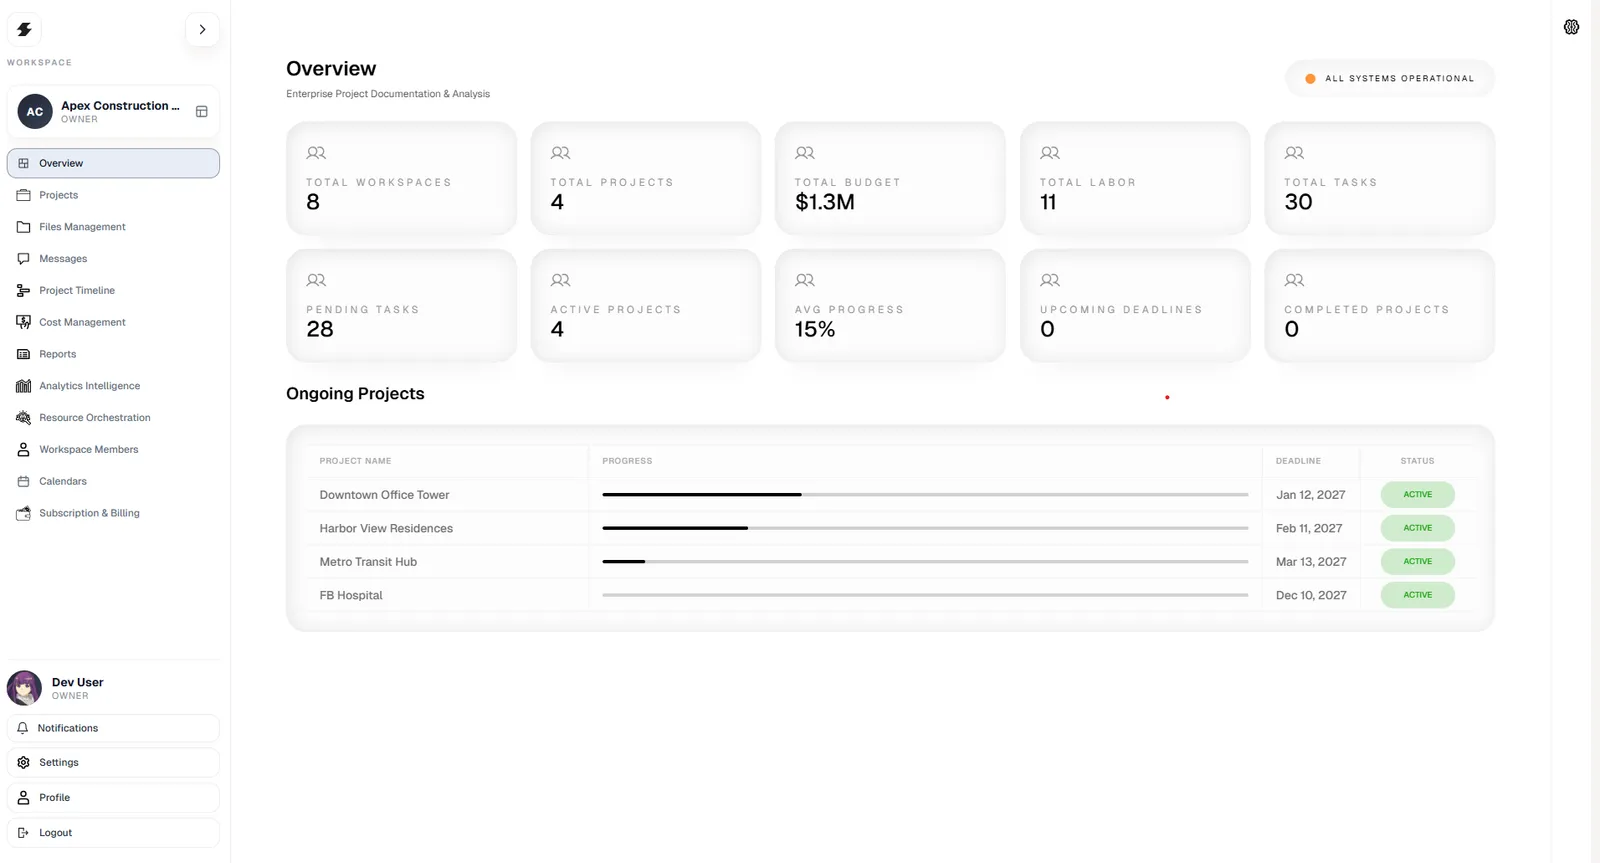Click the Subscription & Billing wallet icon
The width and height of the screenshot is (1600, 863).
point(23,513)
